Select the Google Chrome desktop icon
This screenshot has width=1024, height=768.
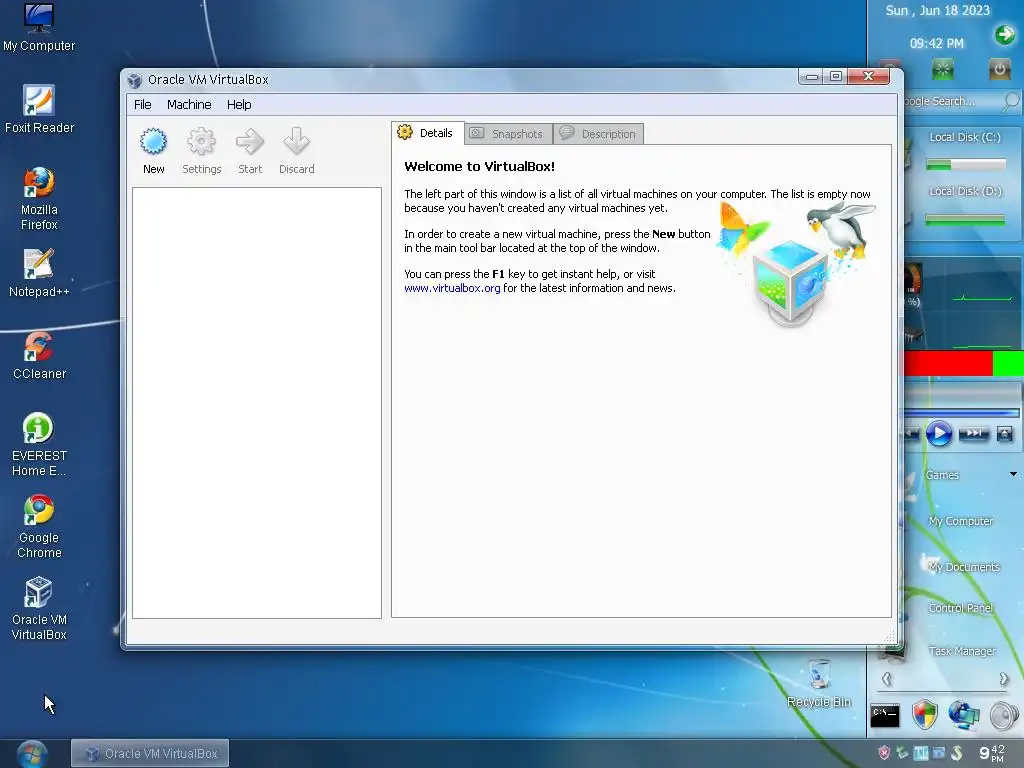pos(39,527)
